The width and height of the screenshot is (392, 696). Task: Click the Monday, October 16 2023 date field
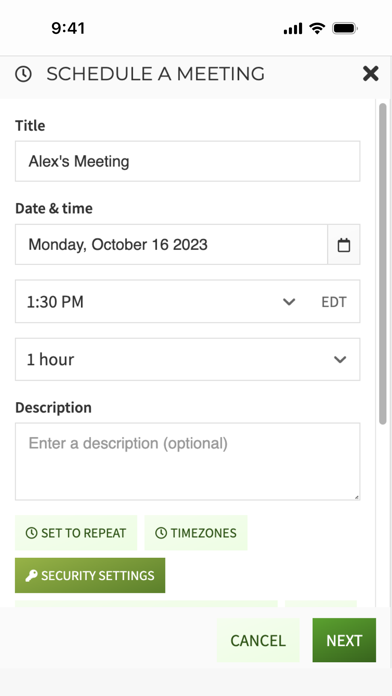(171, 245)
